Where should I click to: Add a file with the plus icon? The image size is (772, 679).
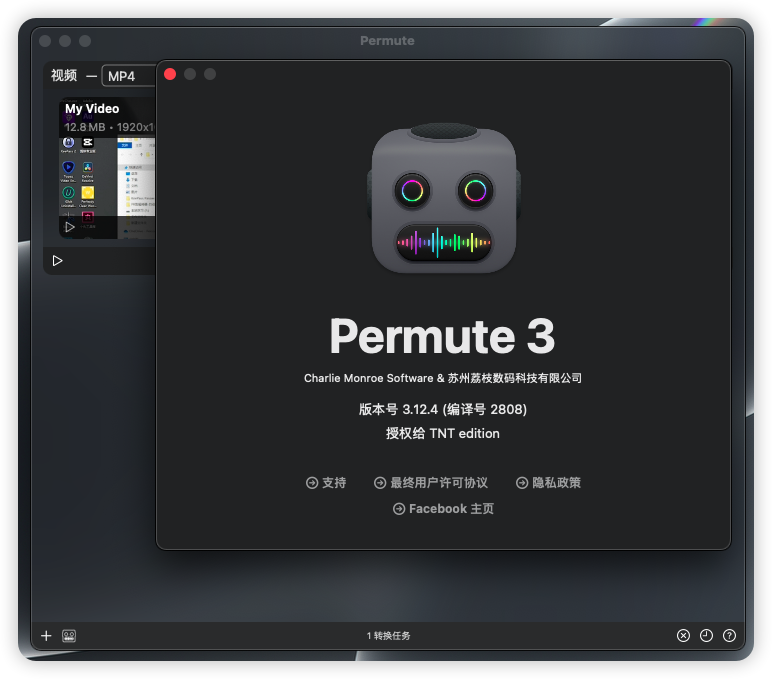46,636
